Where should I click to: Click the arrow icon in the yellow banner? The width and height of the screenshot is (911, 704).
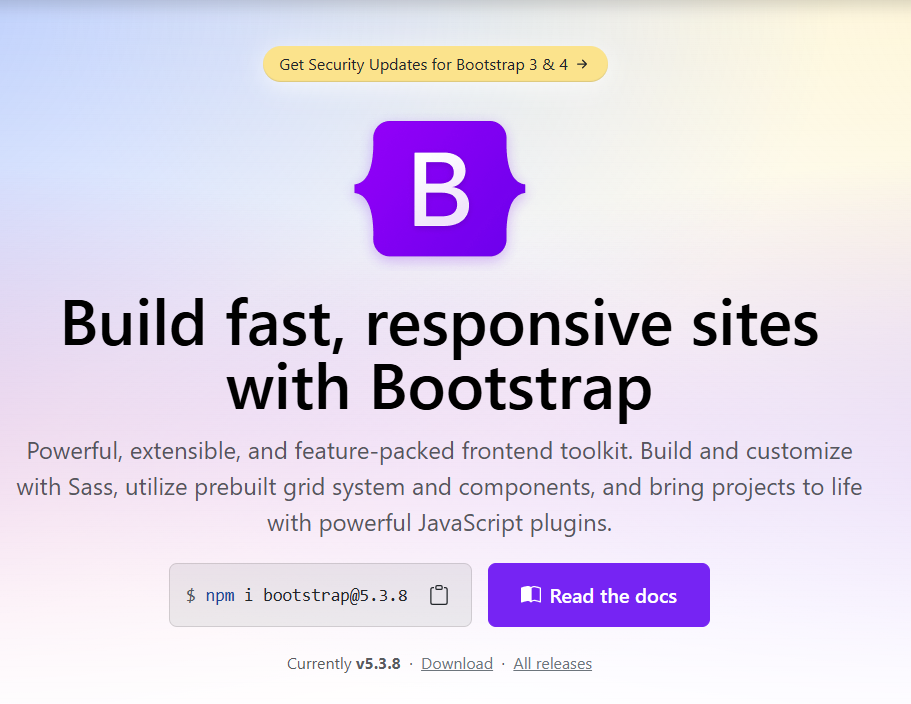[582, 64]
